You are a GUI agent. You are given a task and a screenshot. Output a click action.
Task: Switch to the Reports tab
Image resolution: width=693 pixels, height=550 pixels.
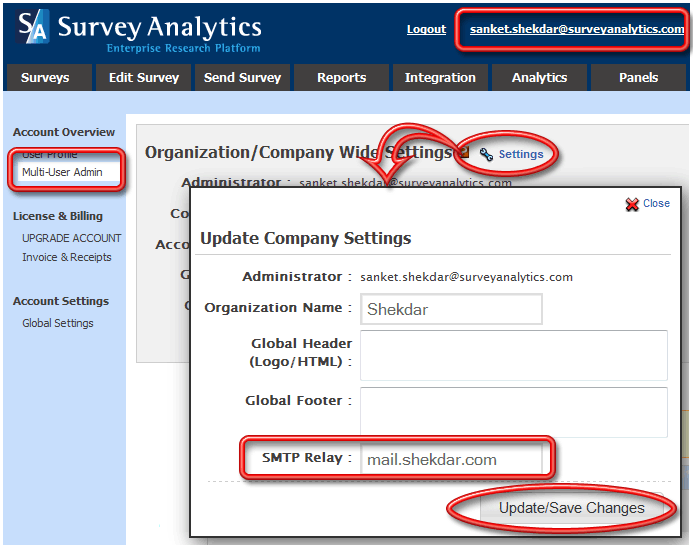341,78
